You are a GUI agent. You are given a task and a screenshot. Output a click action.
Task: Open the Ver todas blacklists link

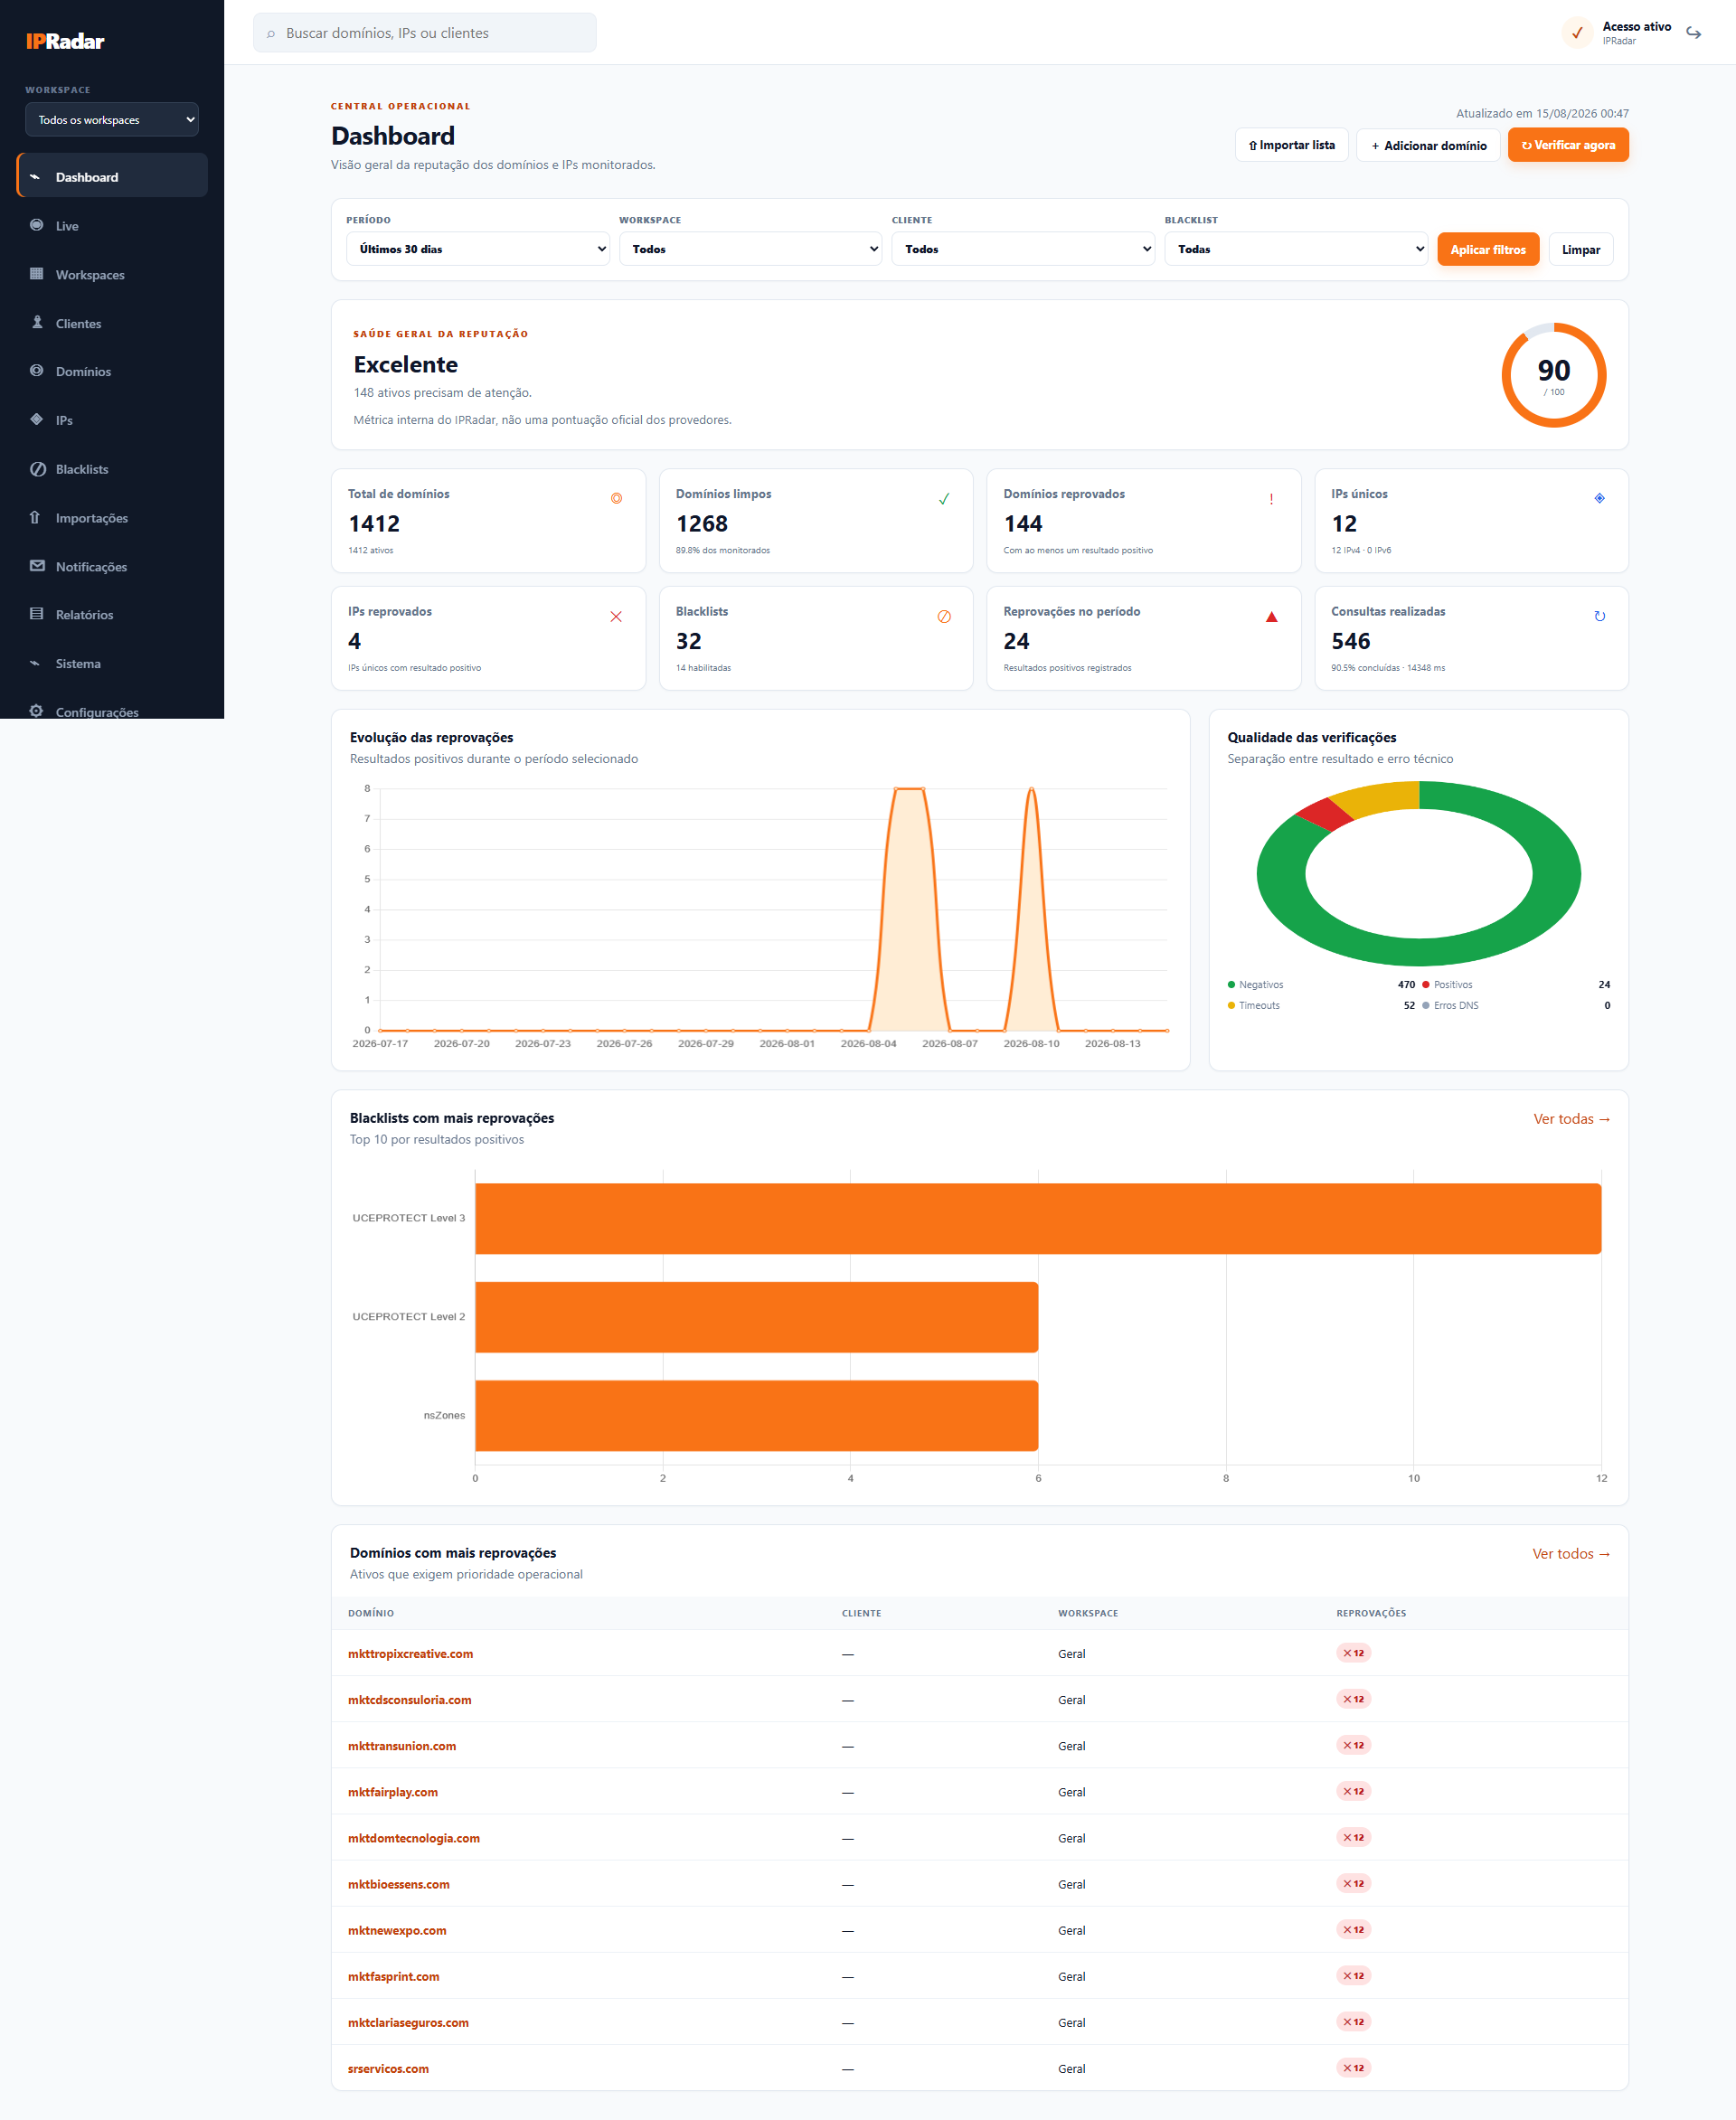coord(1571,1119)
